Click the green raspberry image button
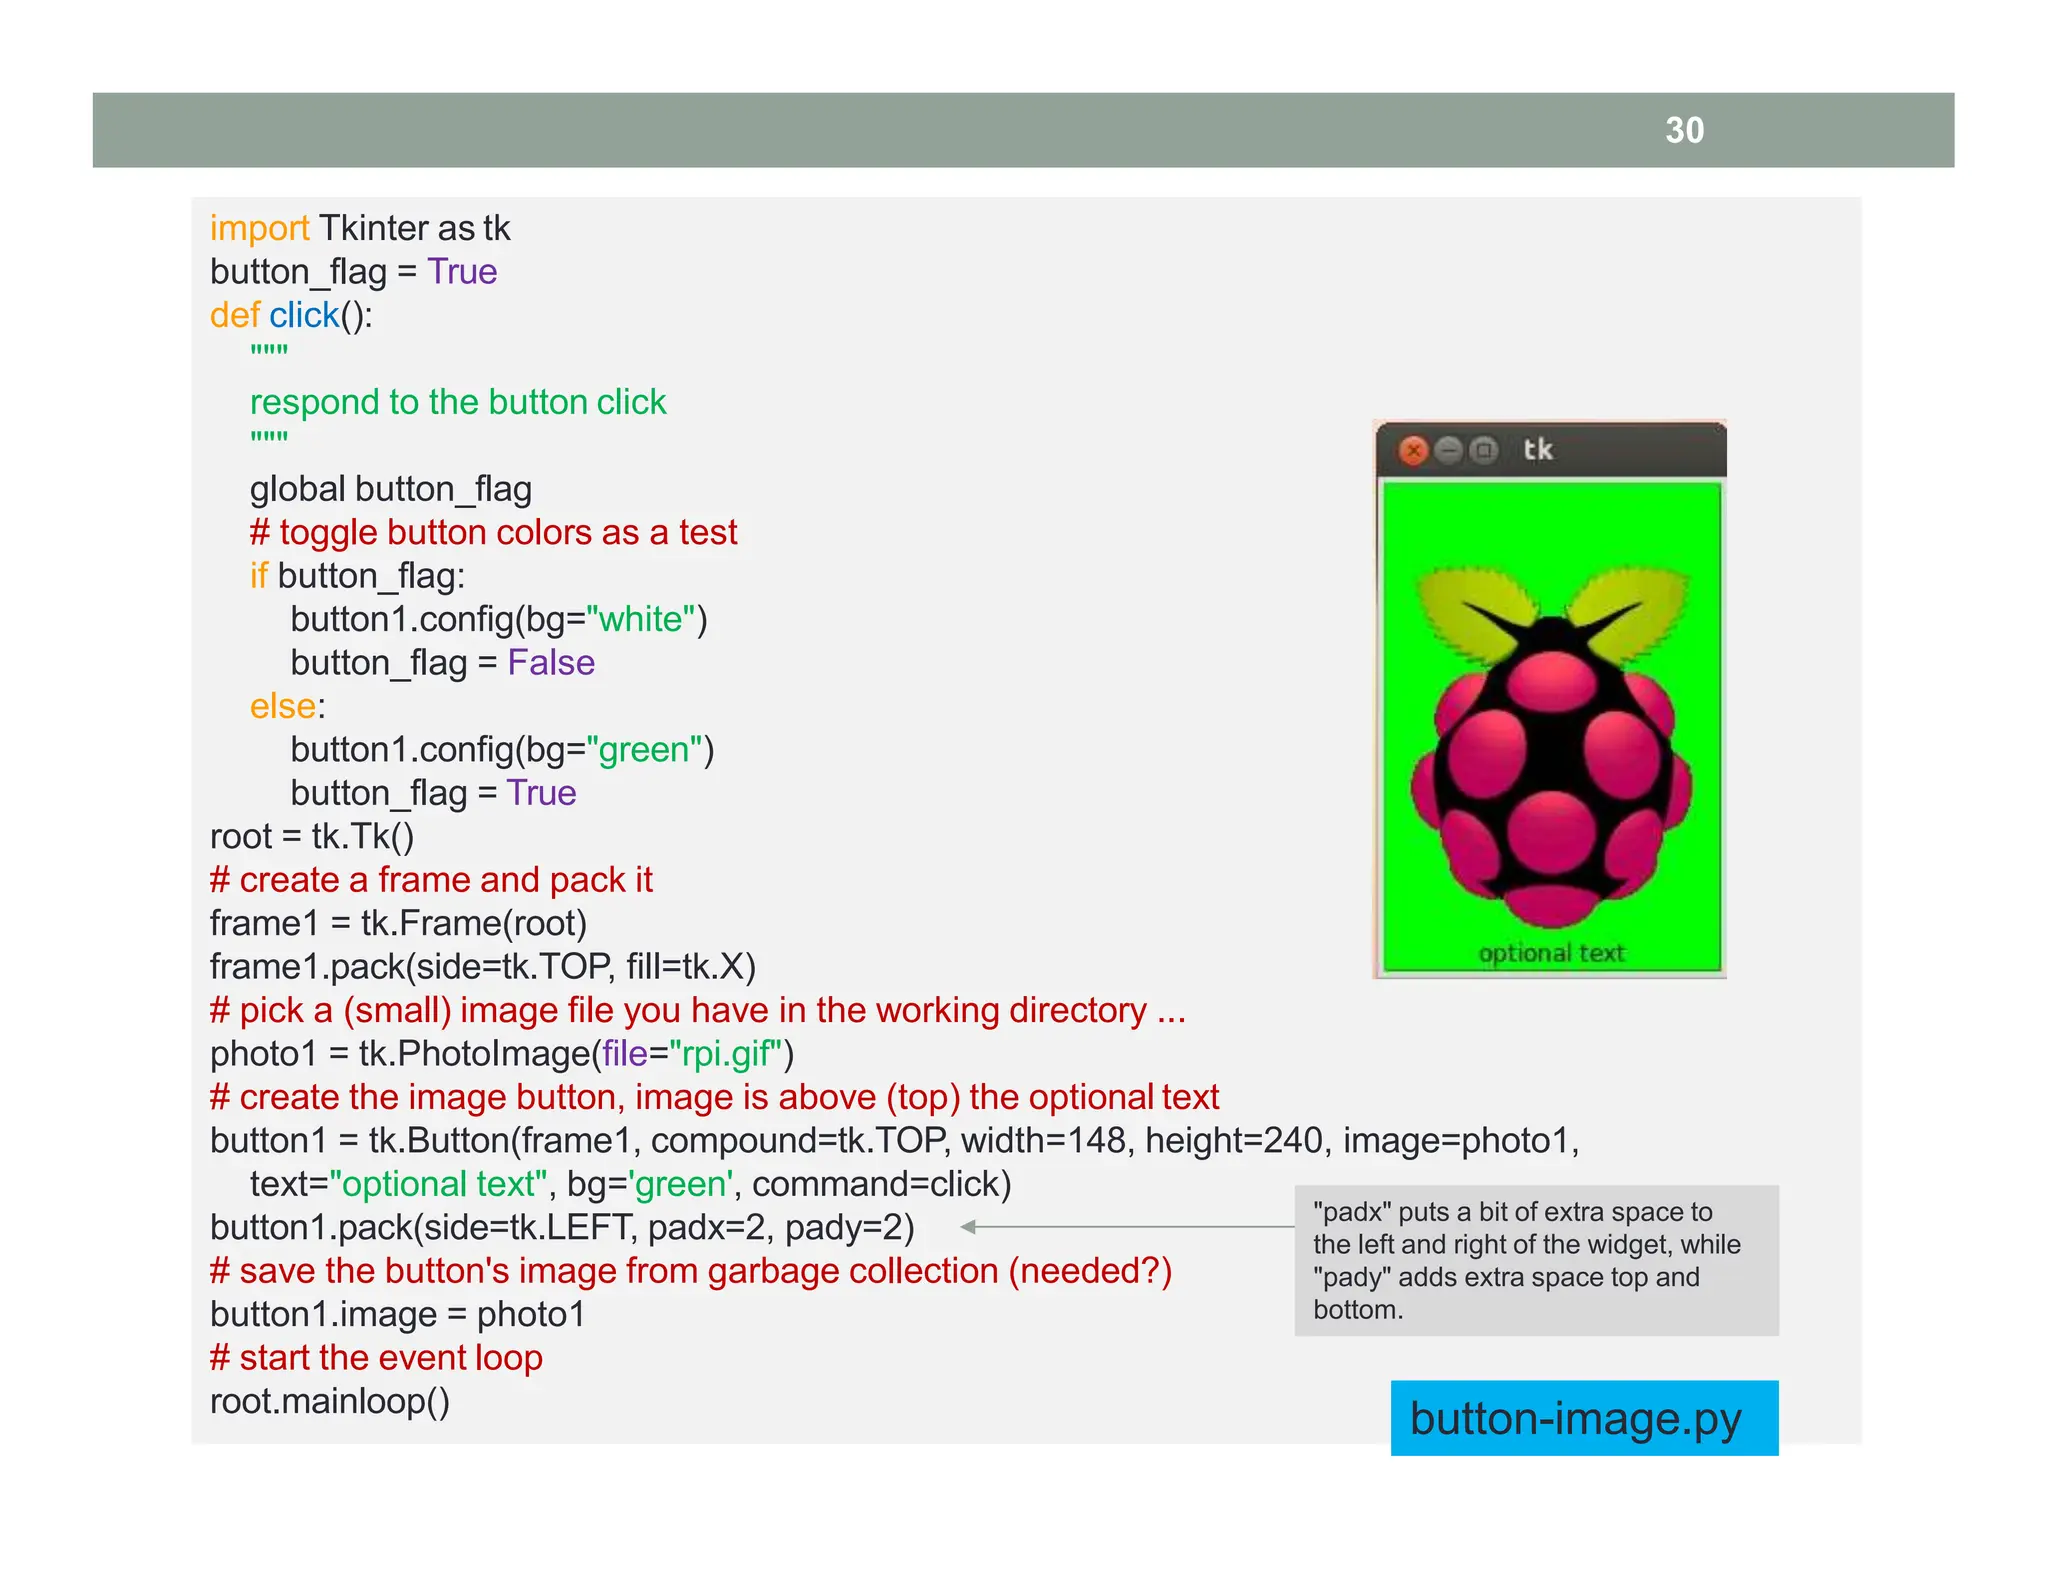This screenshot has height=1582, width=2048. click(1551, 727)
